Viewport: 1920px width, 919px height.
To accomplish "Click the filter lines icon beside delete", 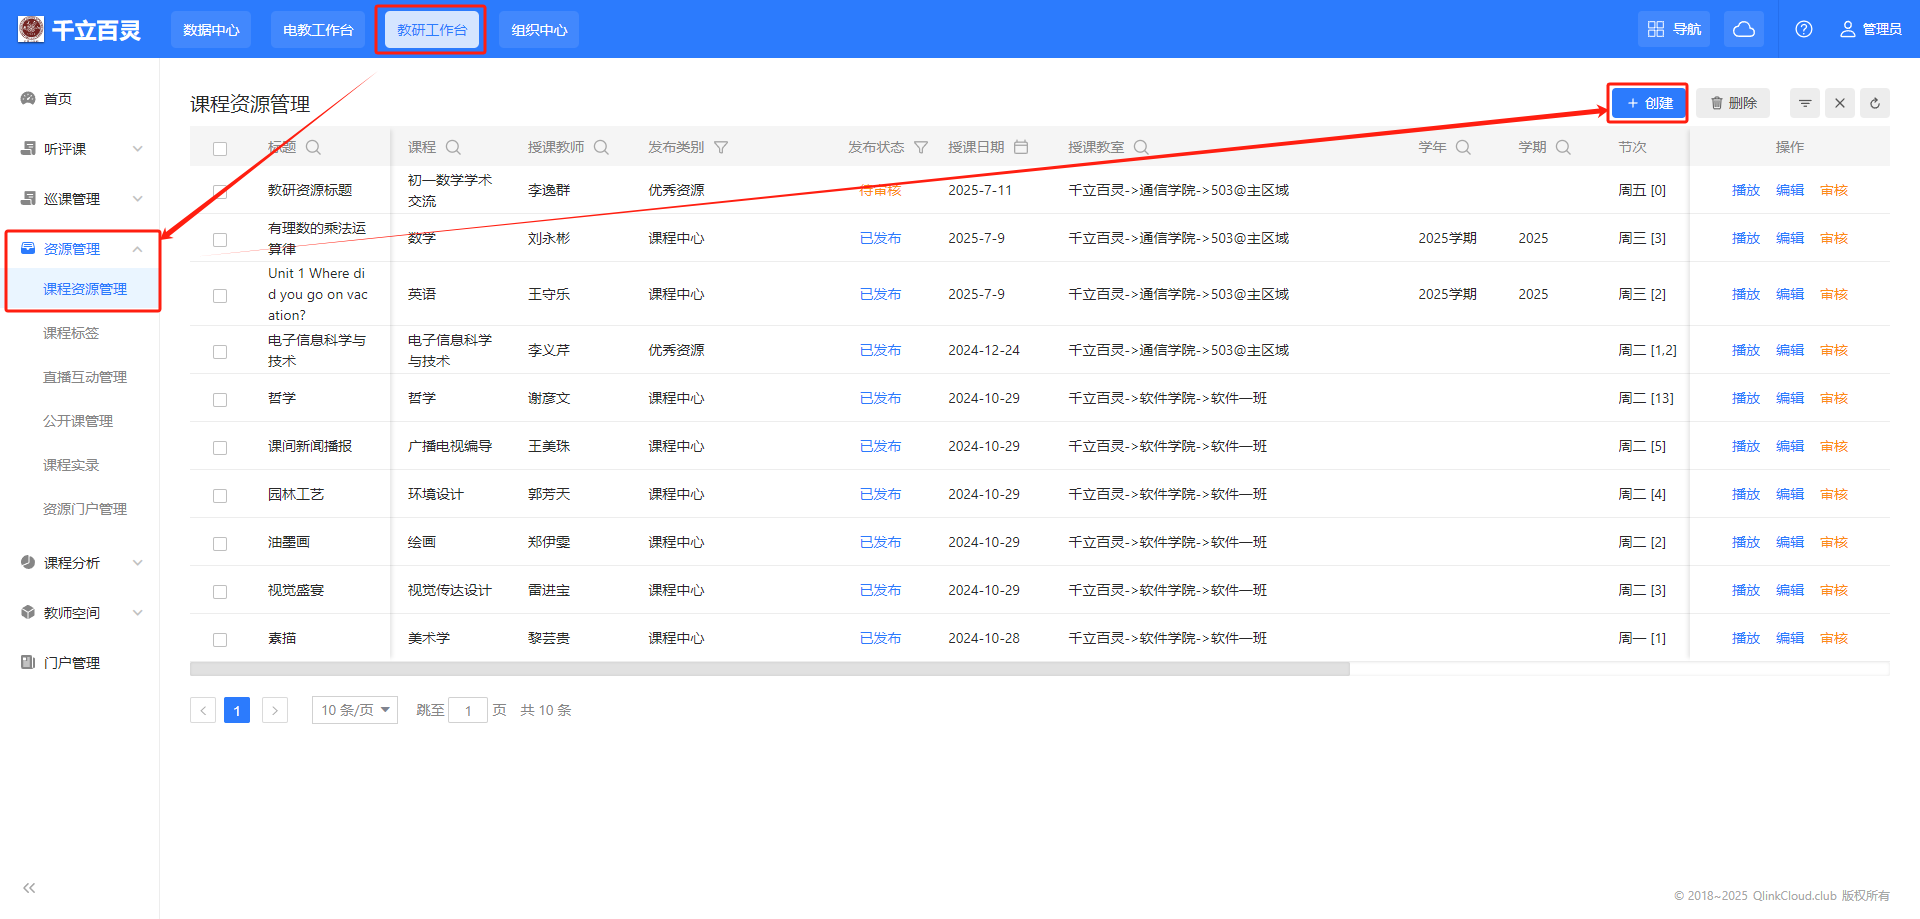I will tap(1805, 103).
